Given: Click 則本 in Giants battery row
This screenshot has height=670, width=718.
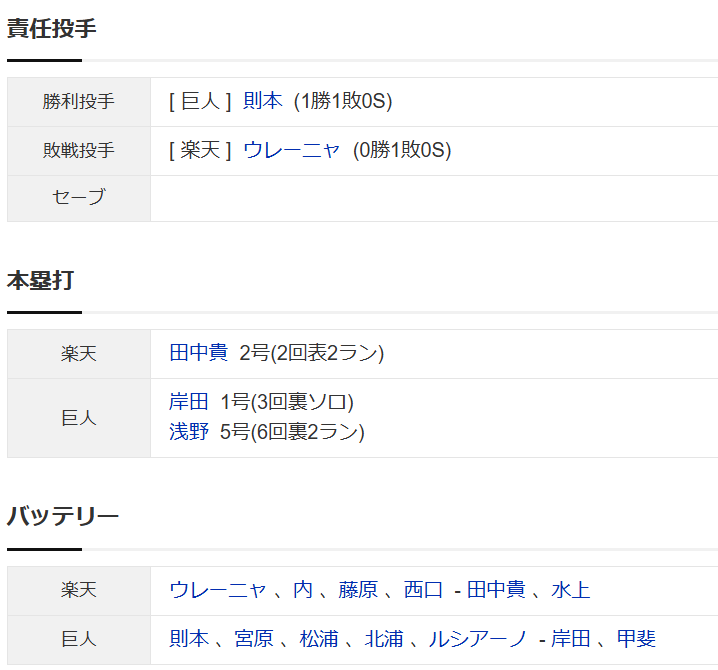Looking at the screenshot, I should [x=189, y=638].
